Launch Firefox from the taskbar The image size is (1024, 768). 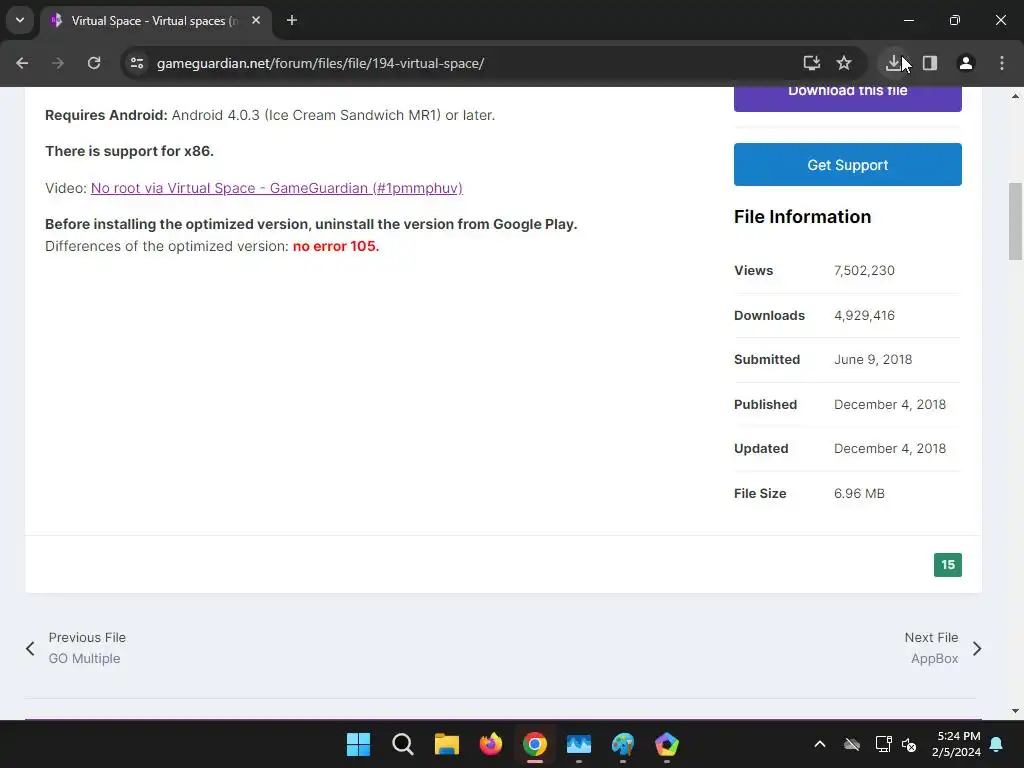tap(490, 744)
